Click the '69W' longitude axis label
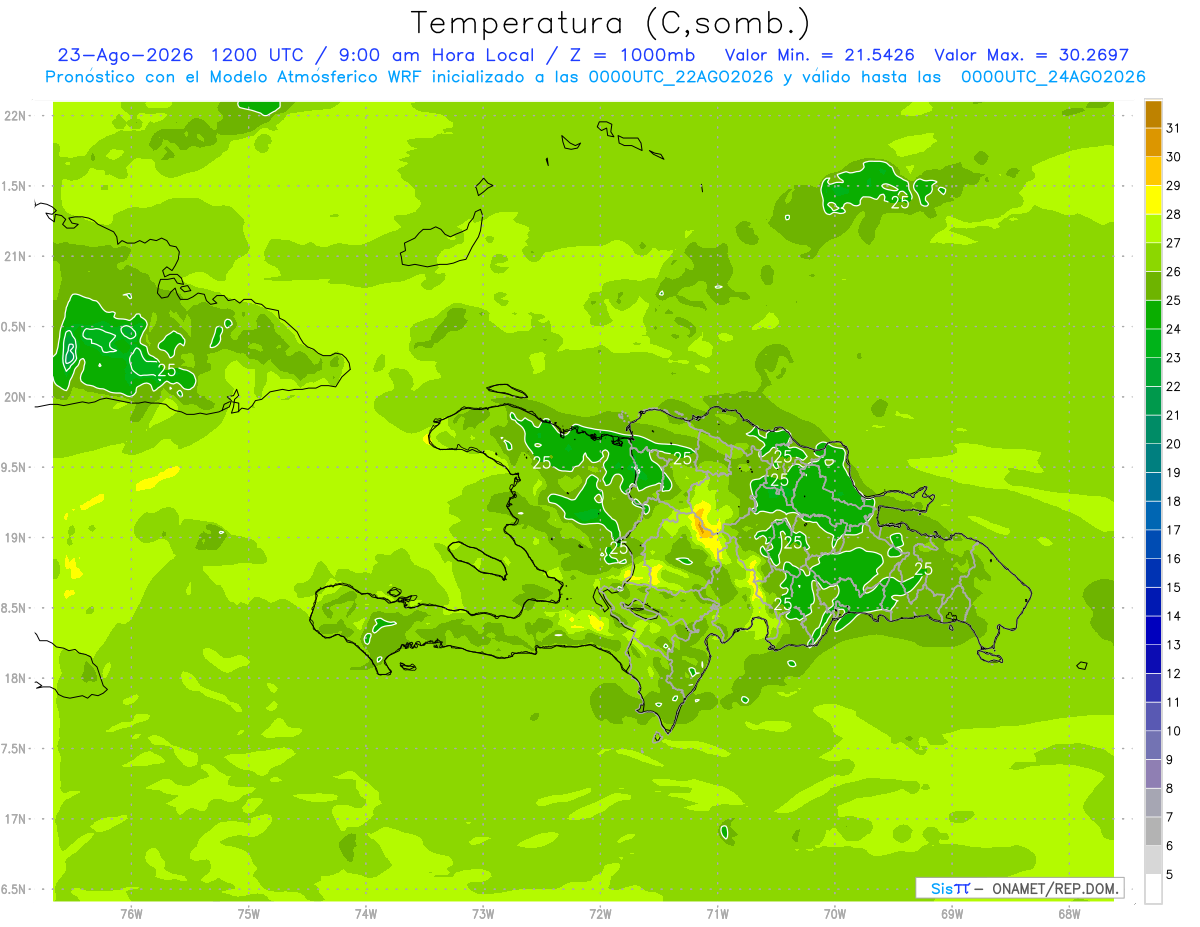Image resolution: width=1200 pixels, height=927 pixels. coord(952,914)
